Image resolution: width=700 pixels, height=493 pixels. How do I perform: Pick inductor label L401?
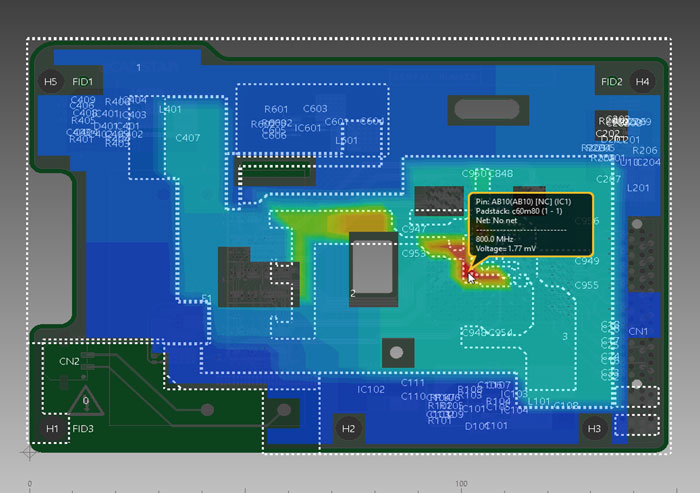170,109
